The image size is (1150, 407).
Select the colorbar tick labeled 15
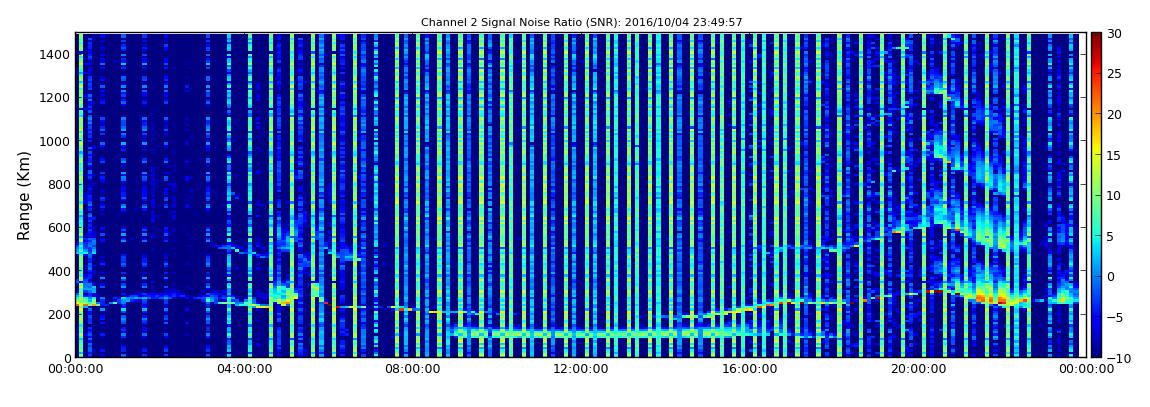(1115, 155)
